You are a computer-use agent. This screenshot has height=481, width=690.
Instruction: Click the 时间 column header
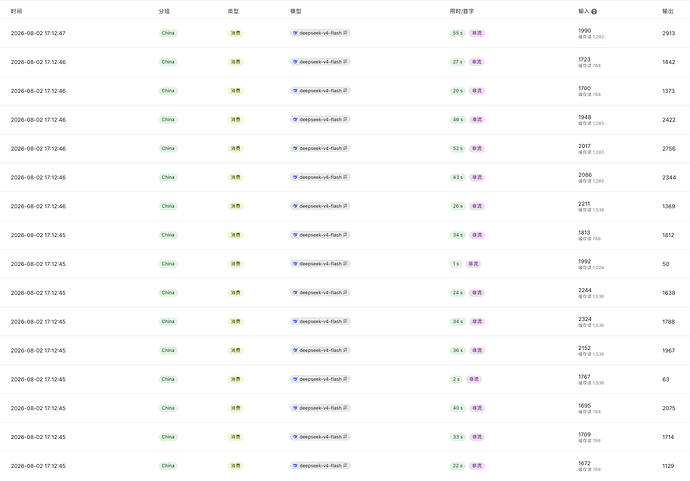[x=16, y=11]
